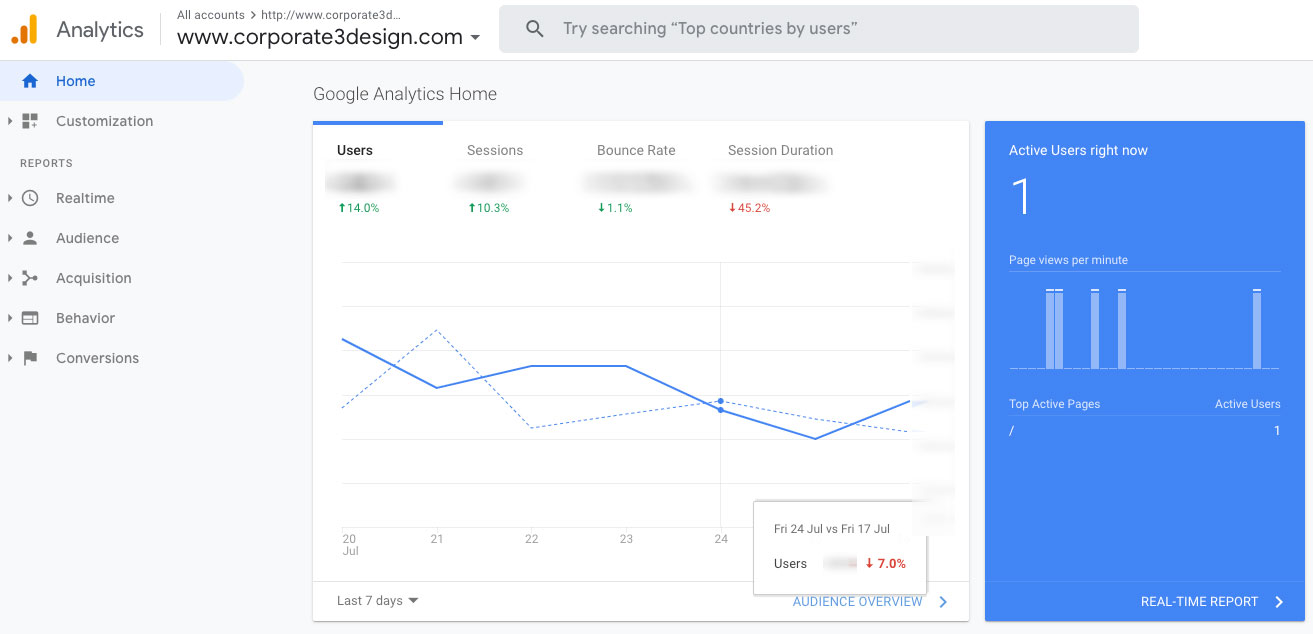Open the Realtime clock icon
This screenshot has width=1313, height=634.
(x=31, y=198)
